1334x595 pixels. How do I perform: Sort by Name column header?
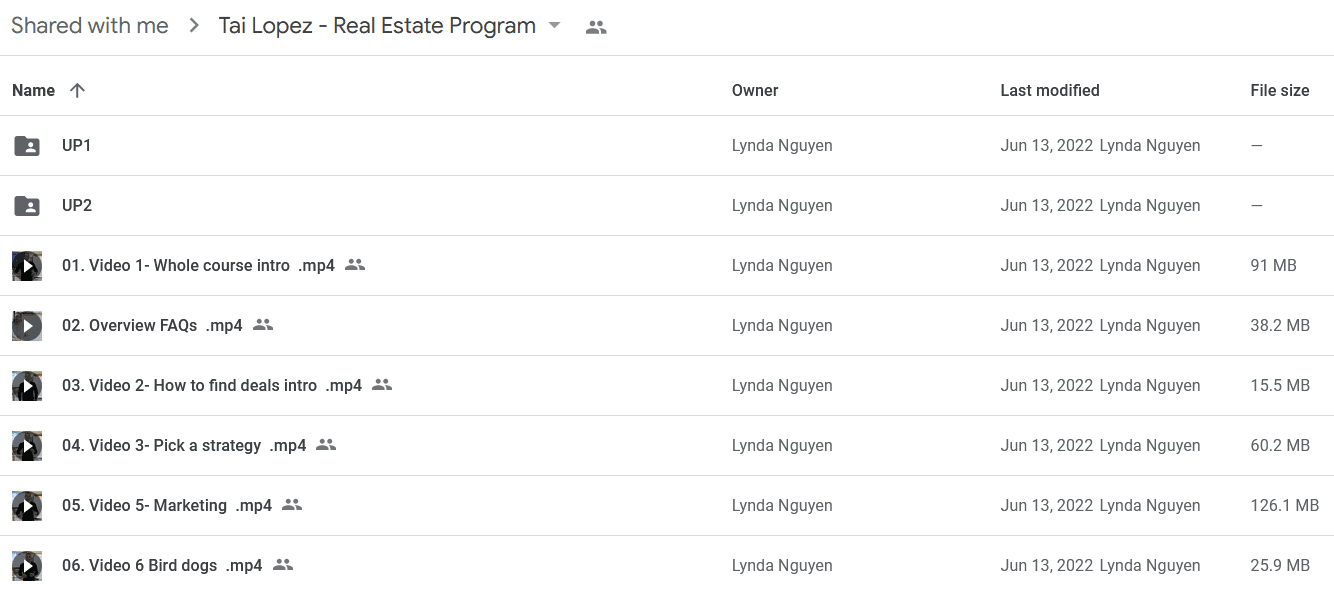click(33, 90)
